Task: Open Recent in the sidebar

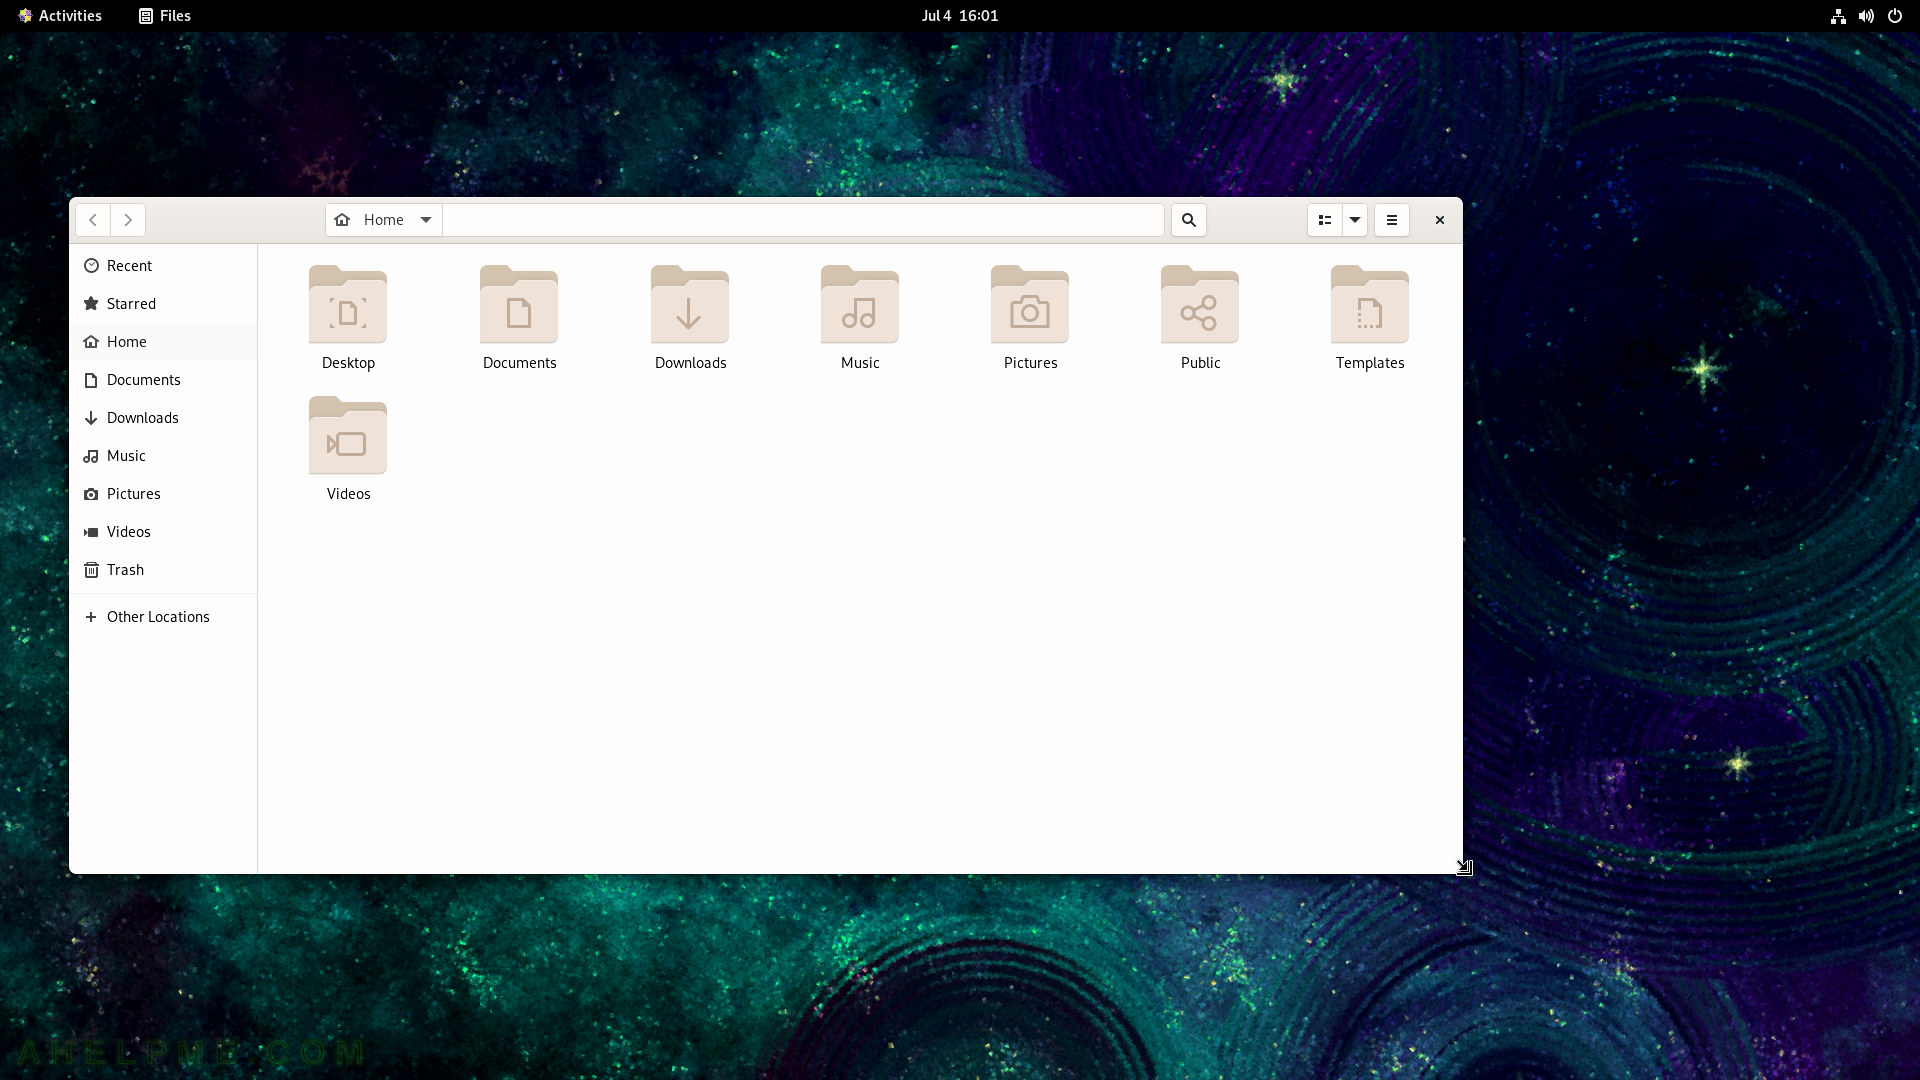Action: (163, 266)
